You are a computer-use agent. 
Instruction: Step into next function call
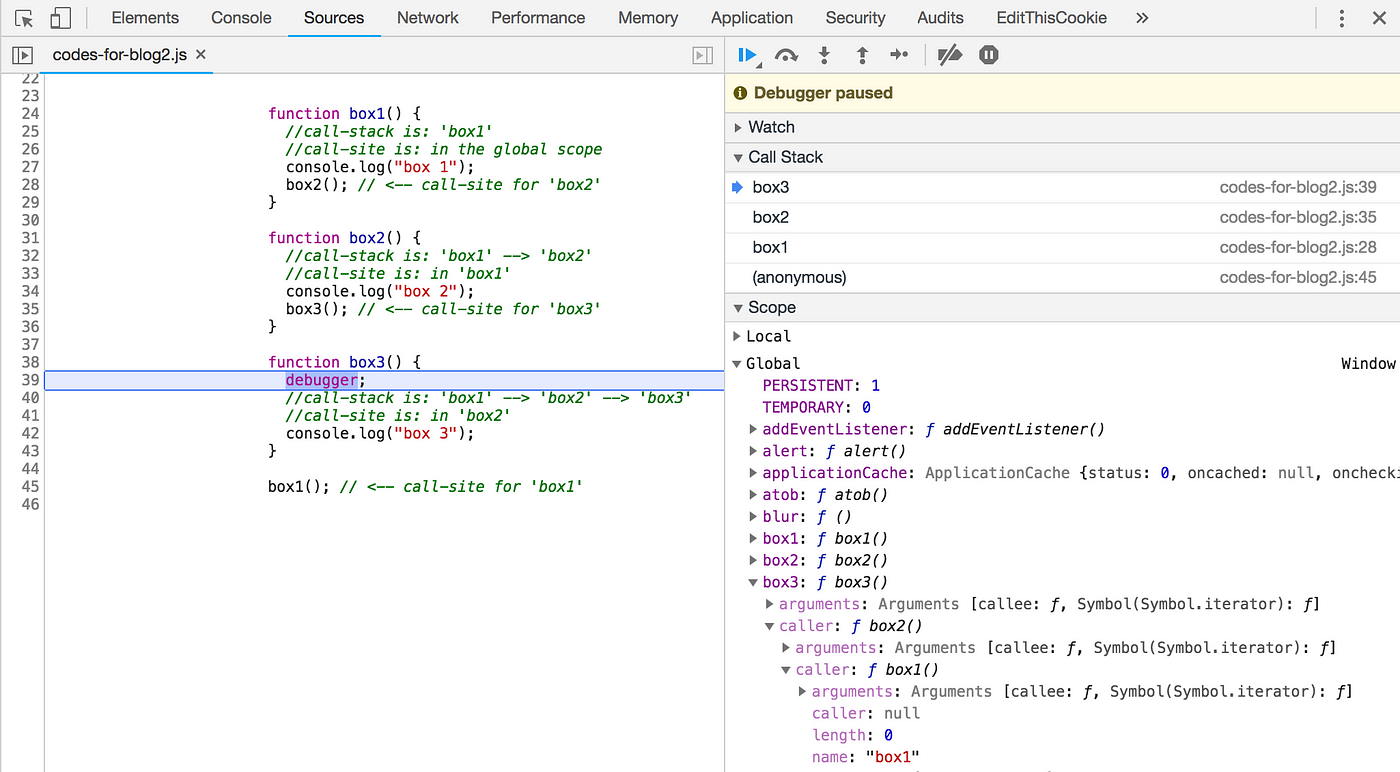(x=824, y=55)
